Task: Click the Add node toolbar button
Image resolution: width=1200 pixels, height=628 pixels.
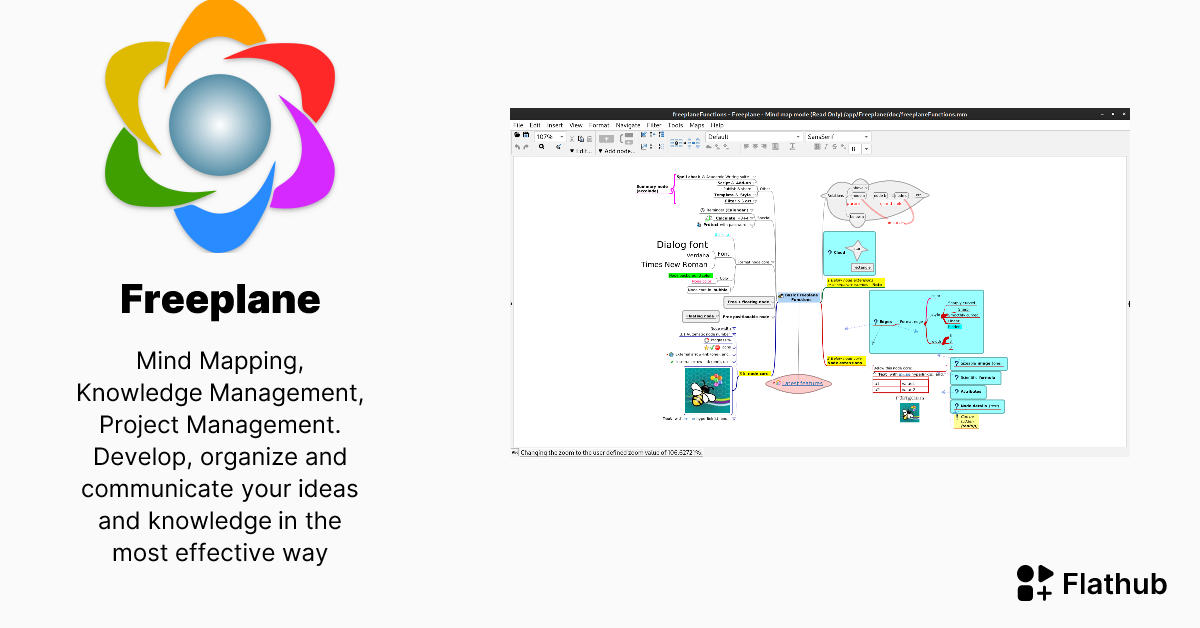Action: pyautogui.click(x=616, y=151)
